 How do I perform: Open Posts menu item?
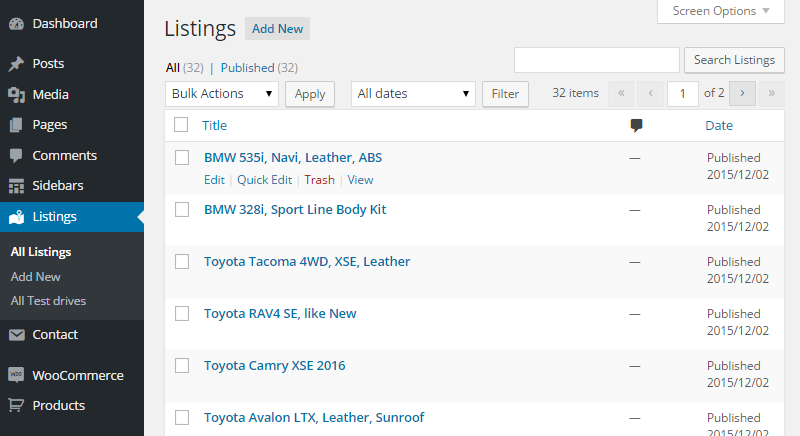click(48, 64)
